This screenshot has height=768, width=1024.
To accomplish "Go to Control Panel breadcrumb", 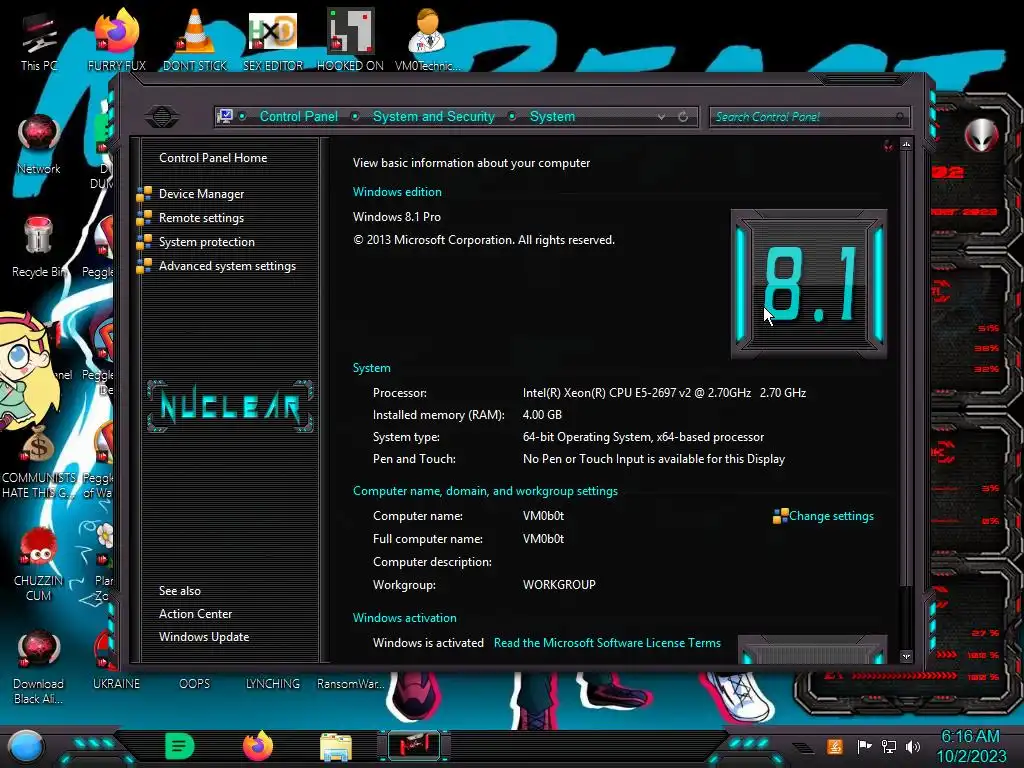I will tap(298, 116).
